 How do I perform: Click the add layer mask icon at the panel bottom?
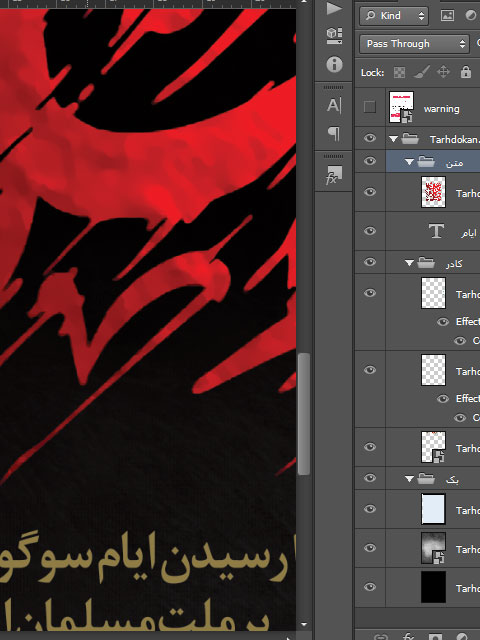[x=435, y=636]
